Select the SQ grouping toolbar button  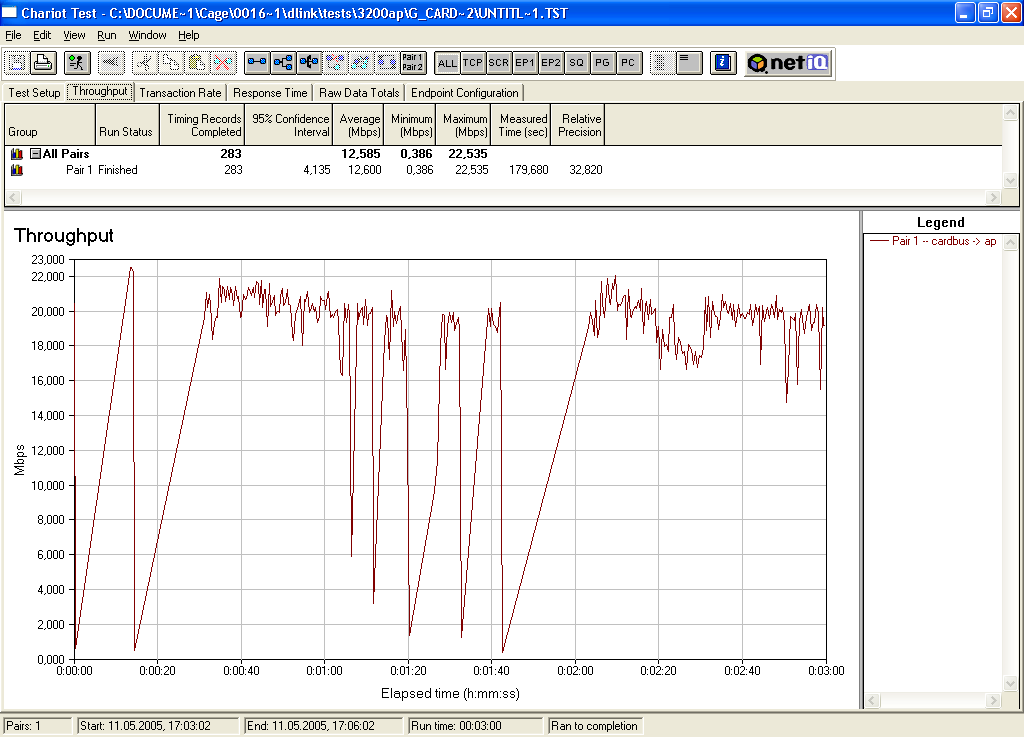pyautogui.click(x=577, y=63)
